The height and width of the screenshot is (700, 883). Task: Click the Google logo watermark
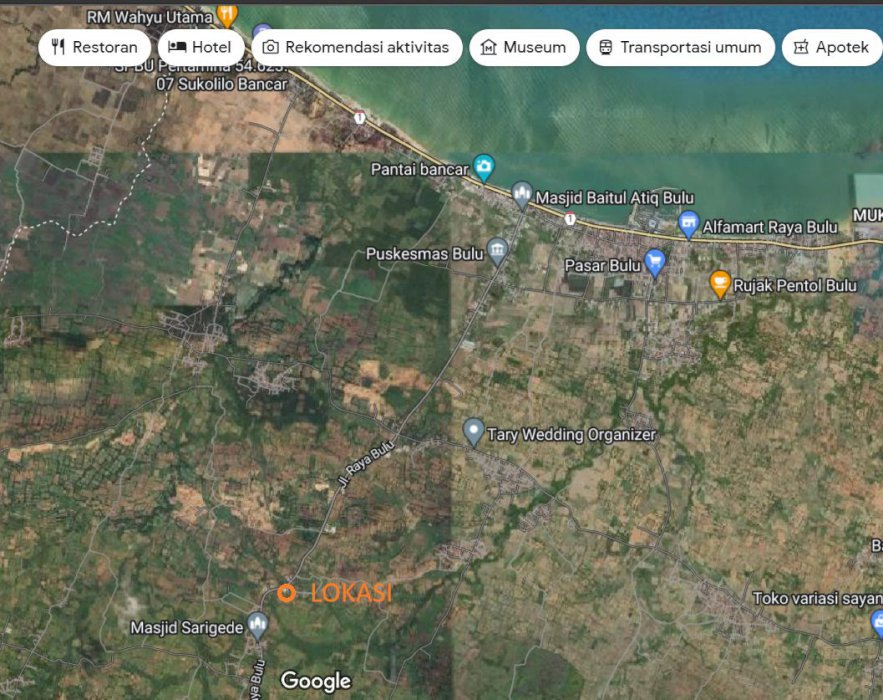(316, 681)
